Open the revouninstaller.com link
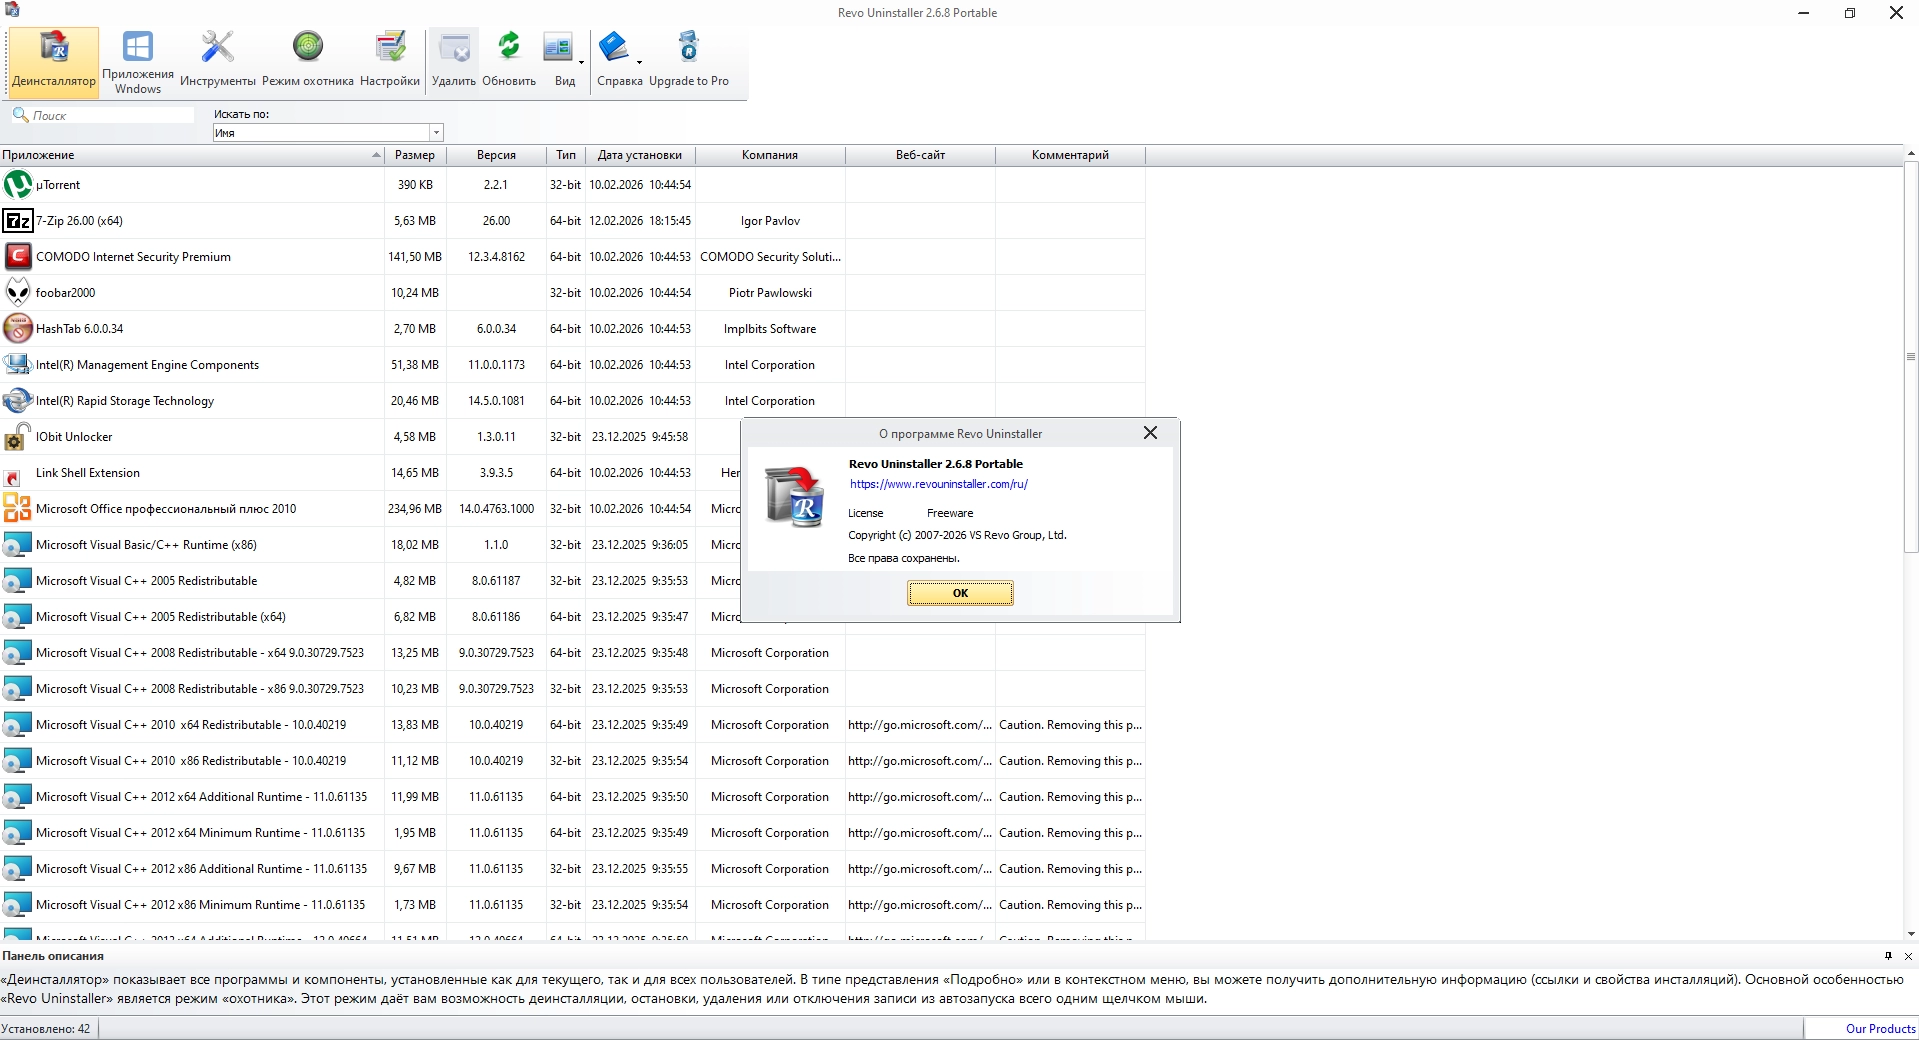Viewport: 1919px width, 1040px height. pyautogui.click(x=939, y=484)
